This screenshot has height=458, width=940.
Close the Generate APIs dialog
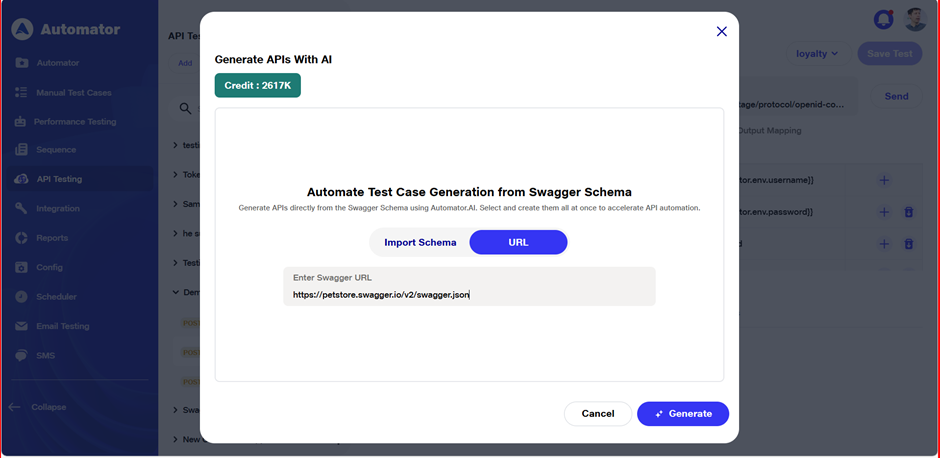722,32
